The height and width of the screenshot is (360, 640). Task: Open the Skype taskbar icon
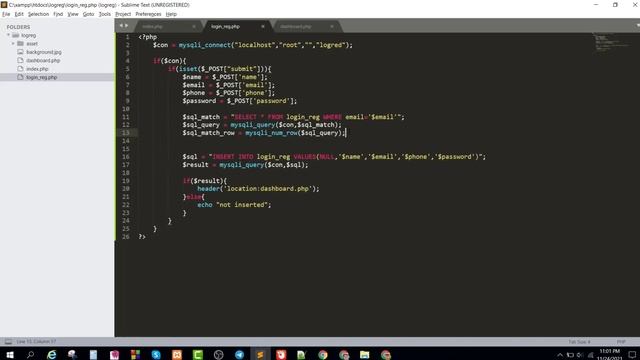click(x=156, y=355)
